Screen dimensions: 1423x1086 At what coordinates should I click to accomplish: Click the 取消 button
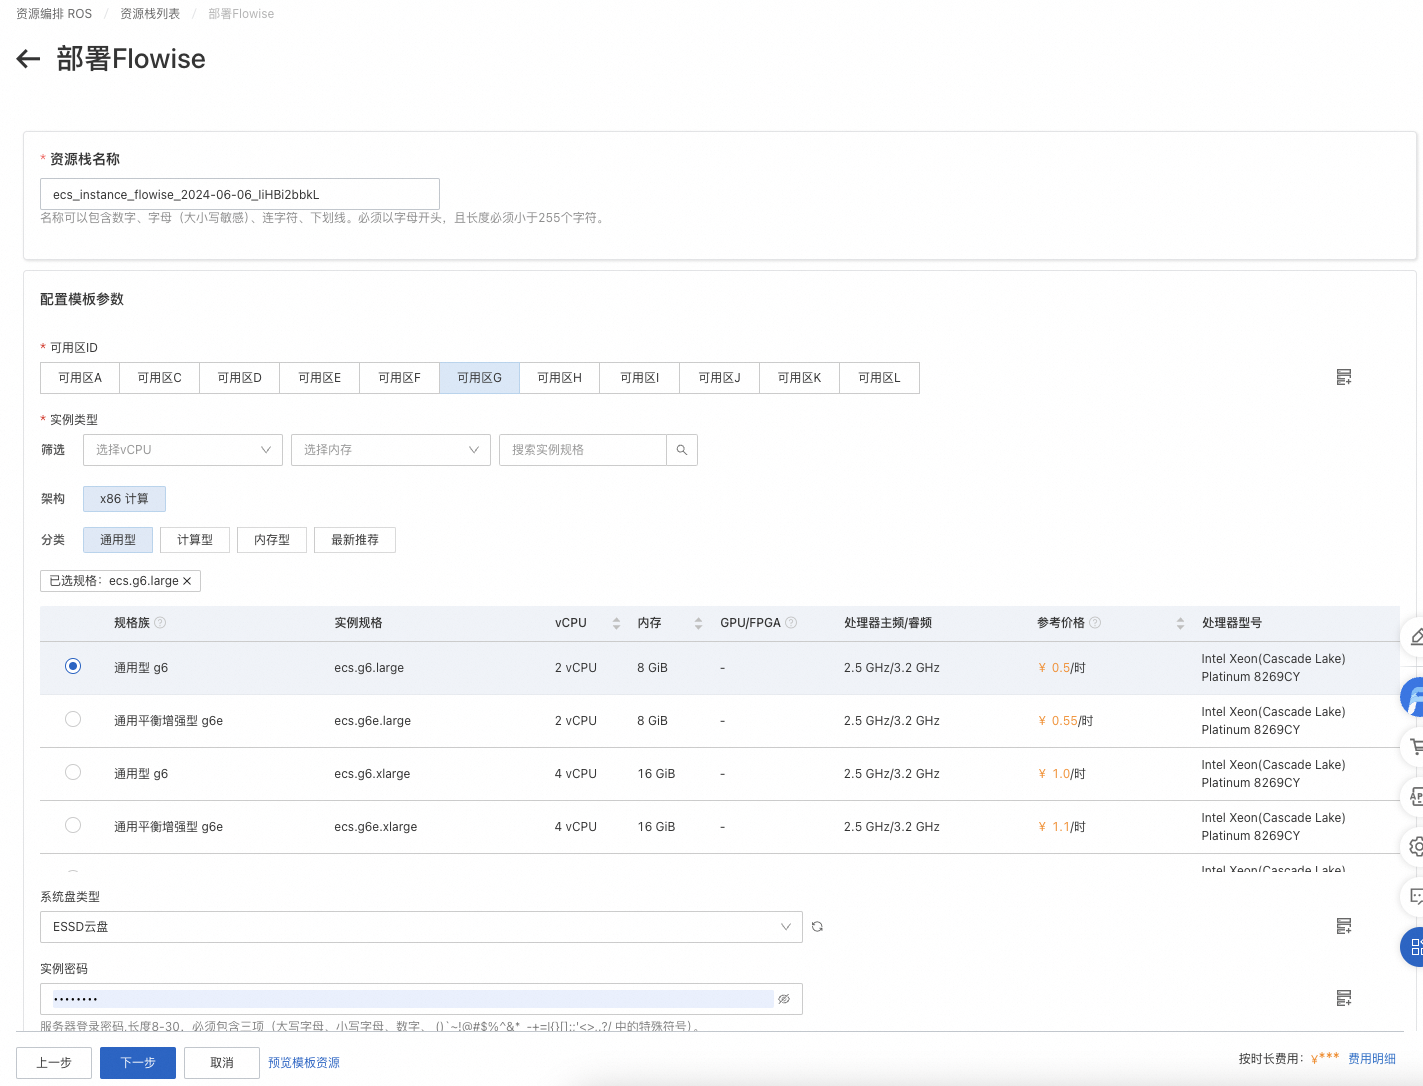[222, 1063]
